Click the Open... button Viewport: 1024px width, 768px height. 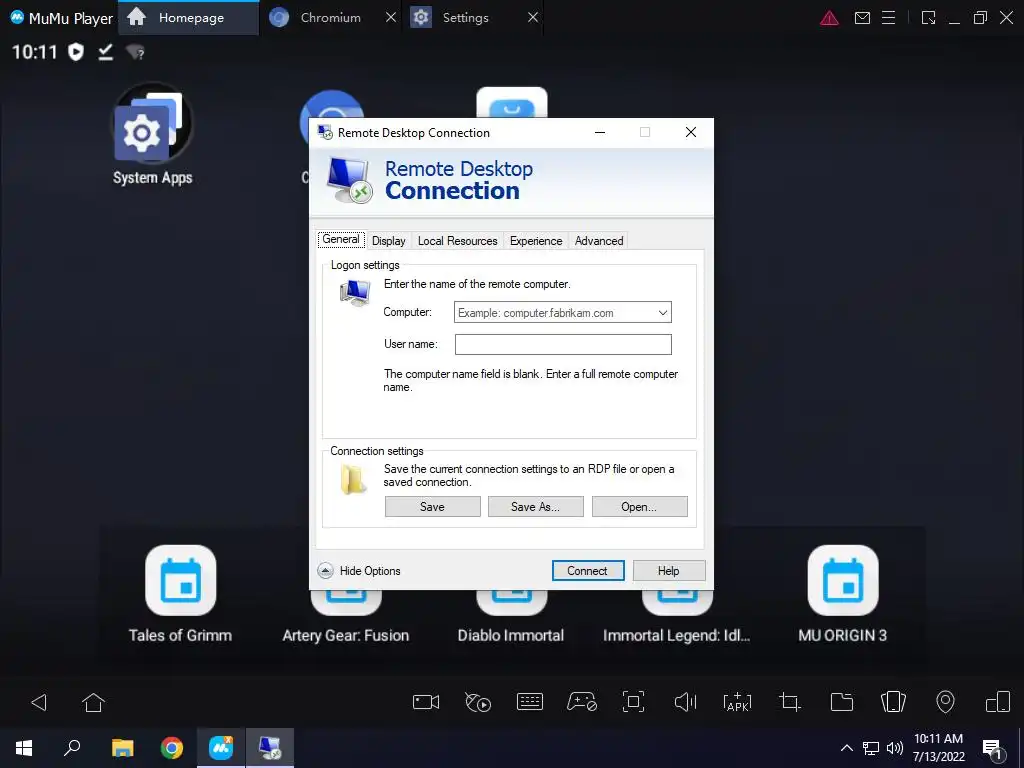tap(639, 507)
